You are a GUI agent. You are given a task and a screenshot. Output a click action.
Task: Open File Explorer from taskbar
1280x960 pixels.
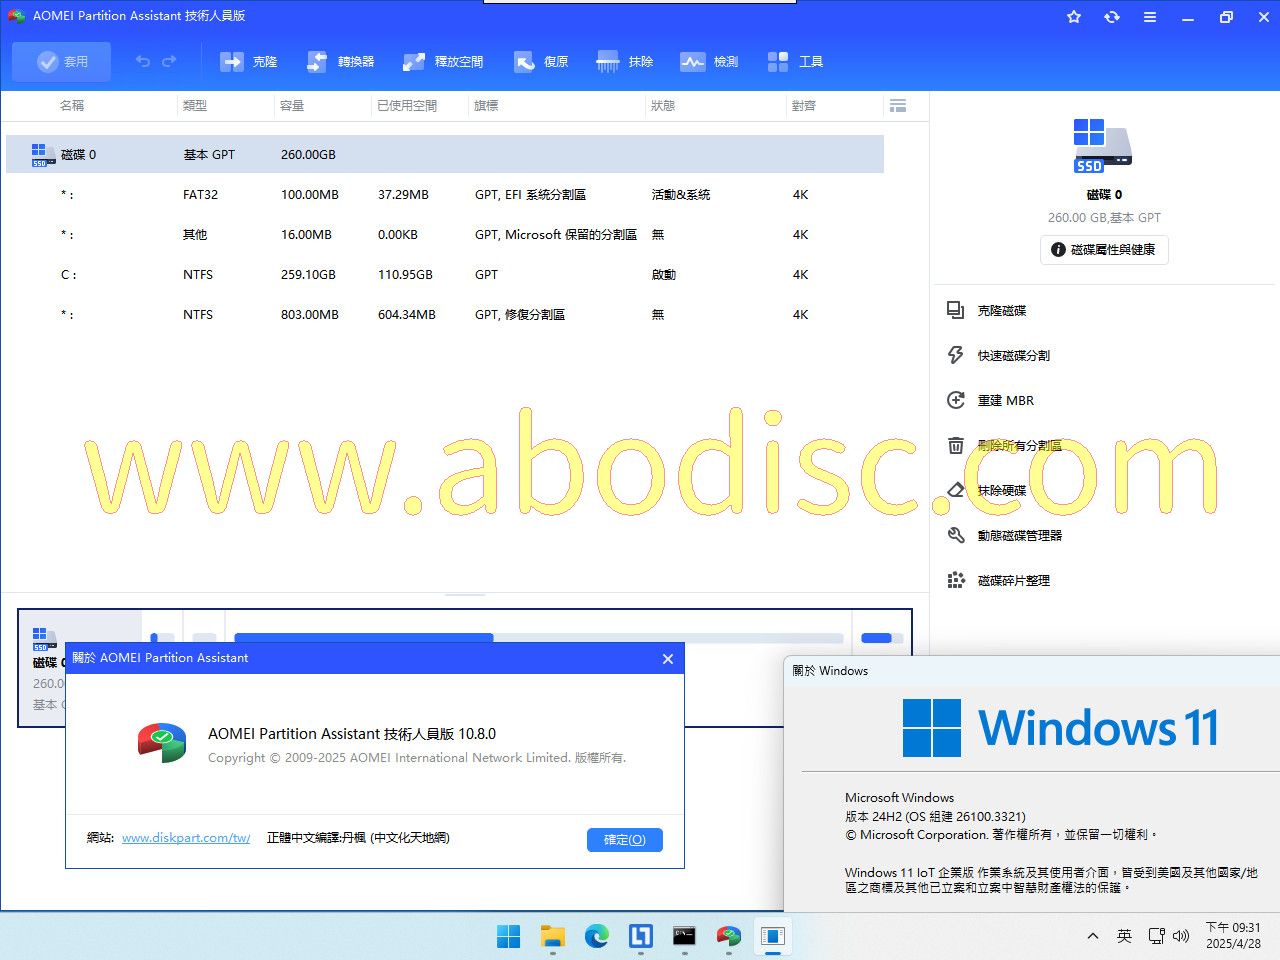(553, 937)
